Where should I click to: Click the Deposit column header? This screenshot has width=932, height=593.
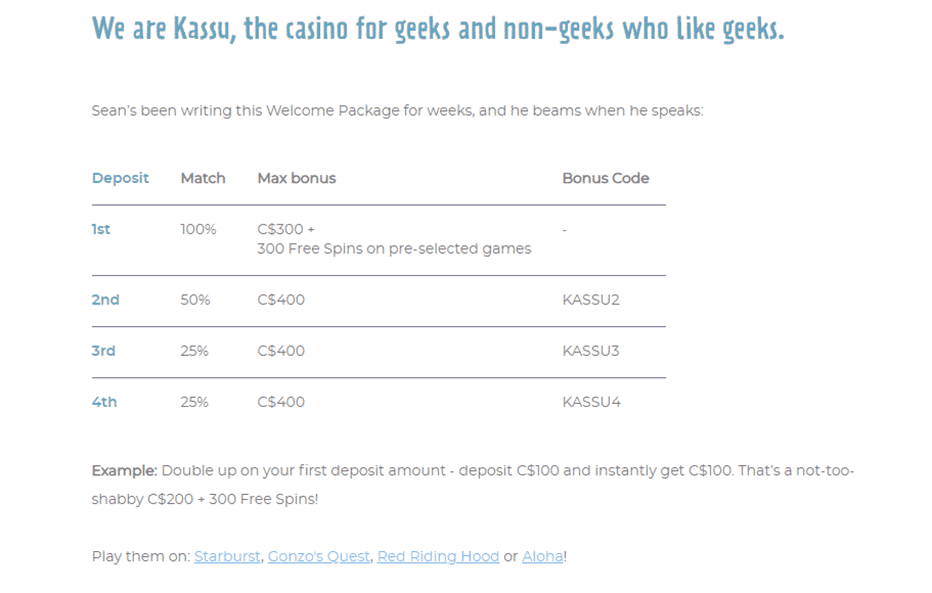coord(120,178)
